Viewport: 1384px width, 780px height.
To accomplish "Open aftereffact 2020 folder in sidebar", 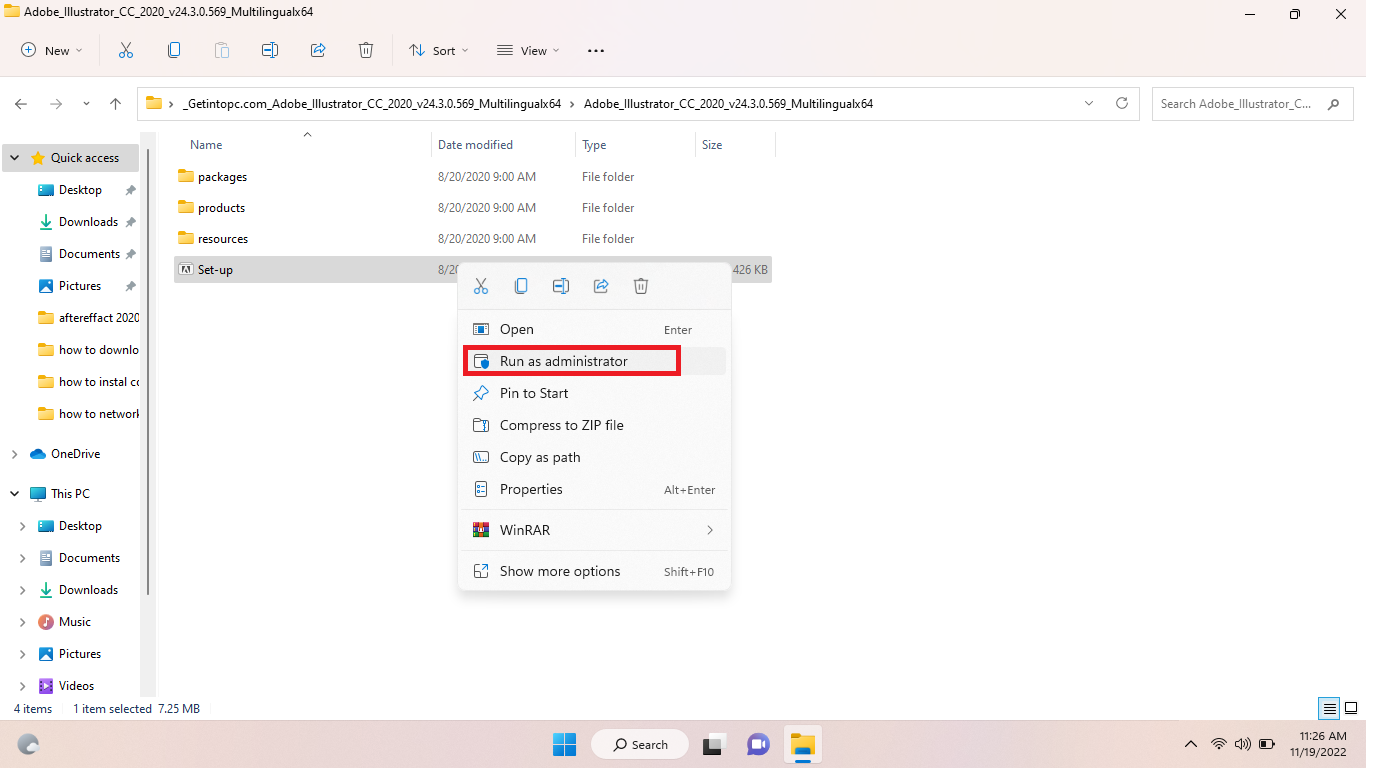I will (x=88, y=318).
